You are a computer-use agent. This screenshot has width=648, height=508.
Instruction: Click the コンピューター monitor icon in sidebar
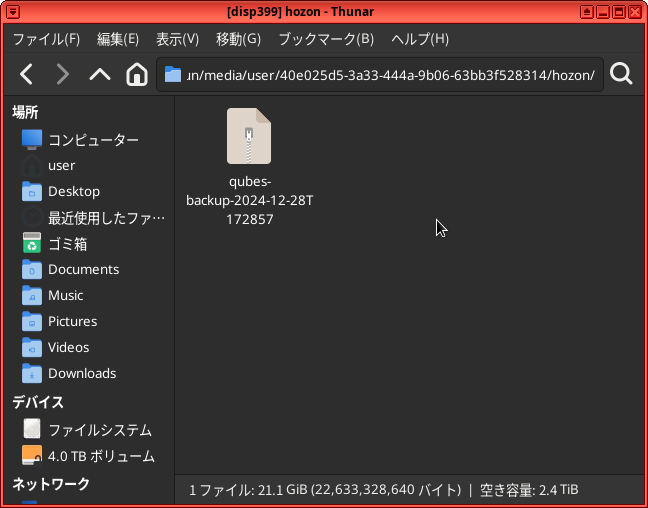(32, 139)
